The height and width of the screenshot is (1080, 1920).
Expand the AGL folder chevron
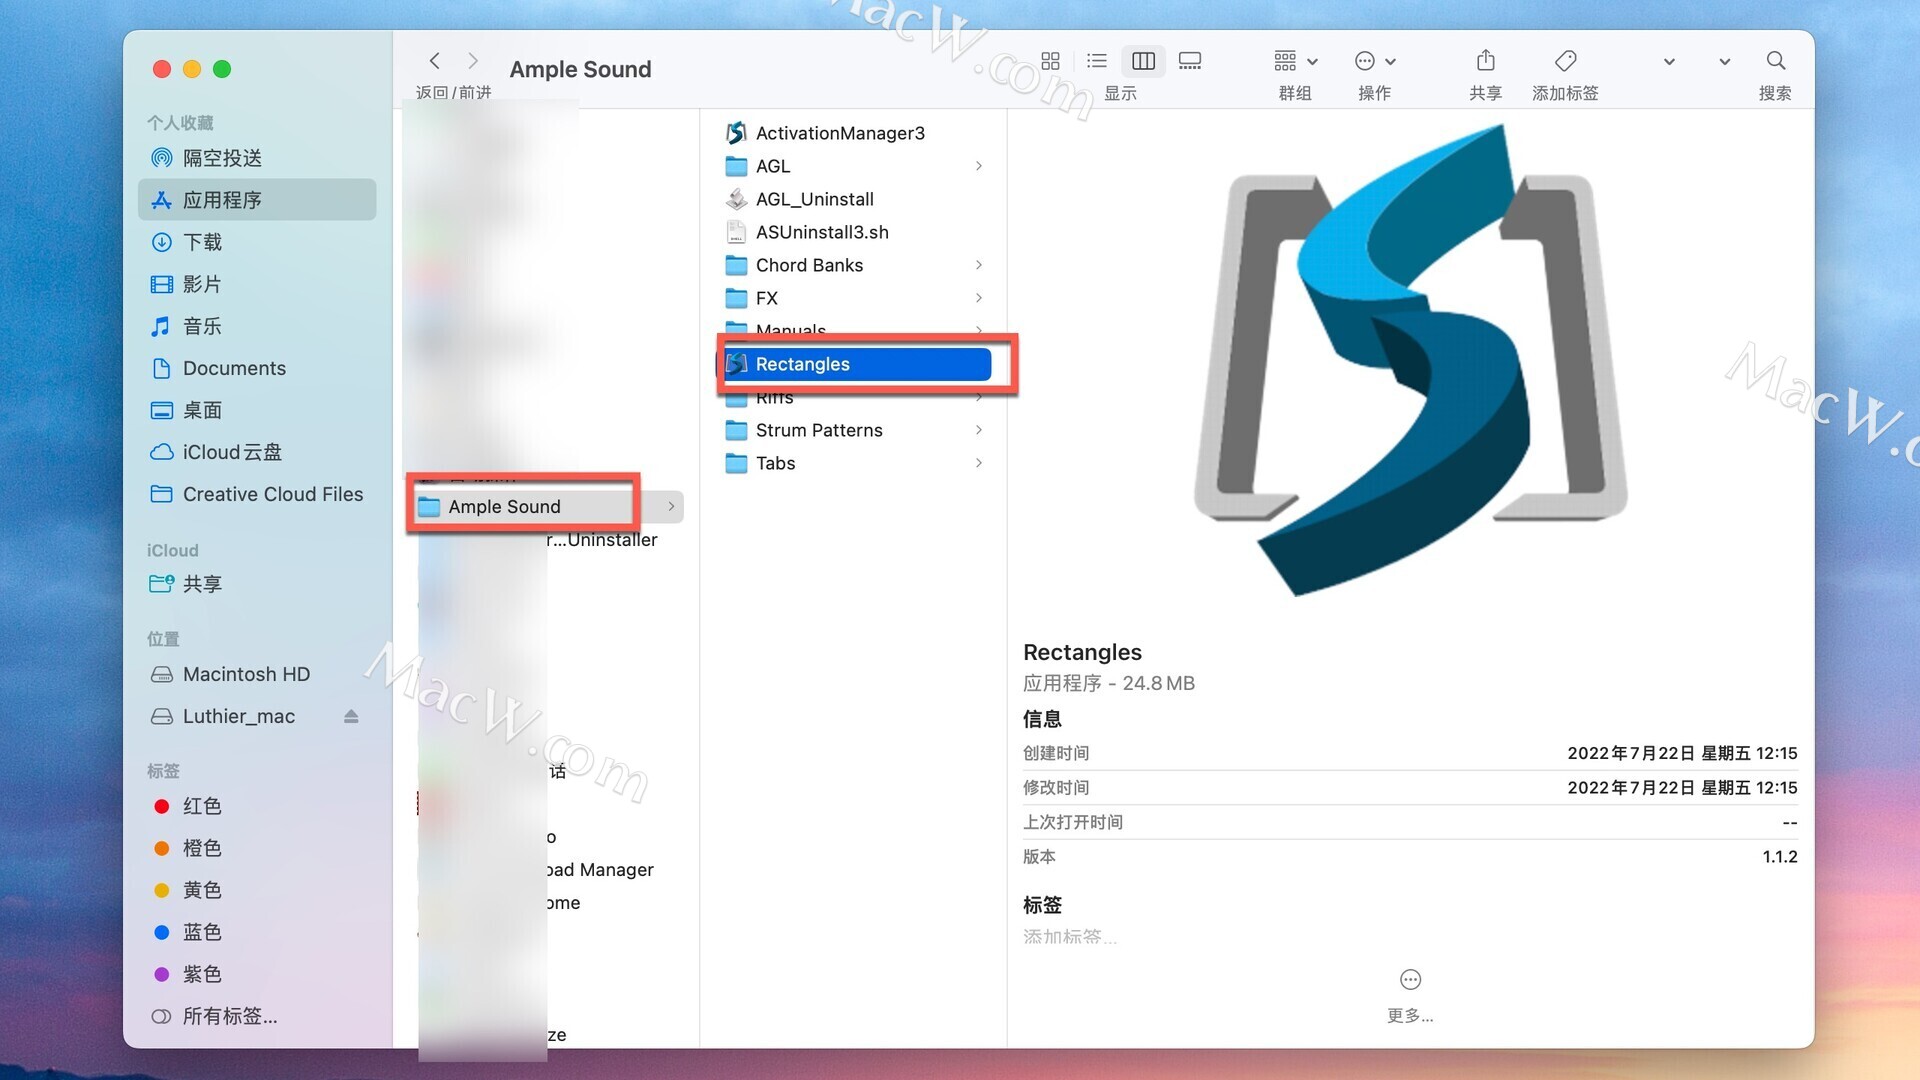979,166
